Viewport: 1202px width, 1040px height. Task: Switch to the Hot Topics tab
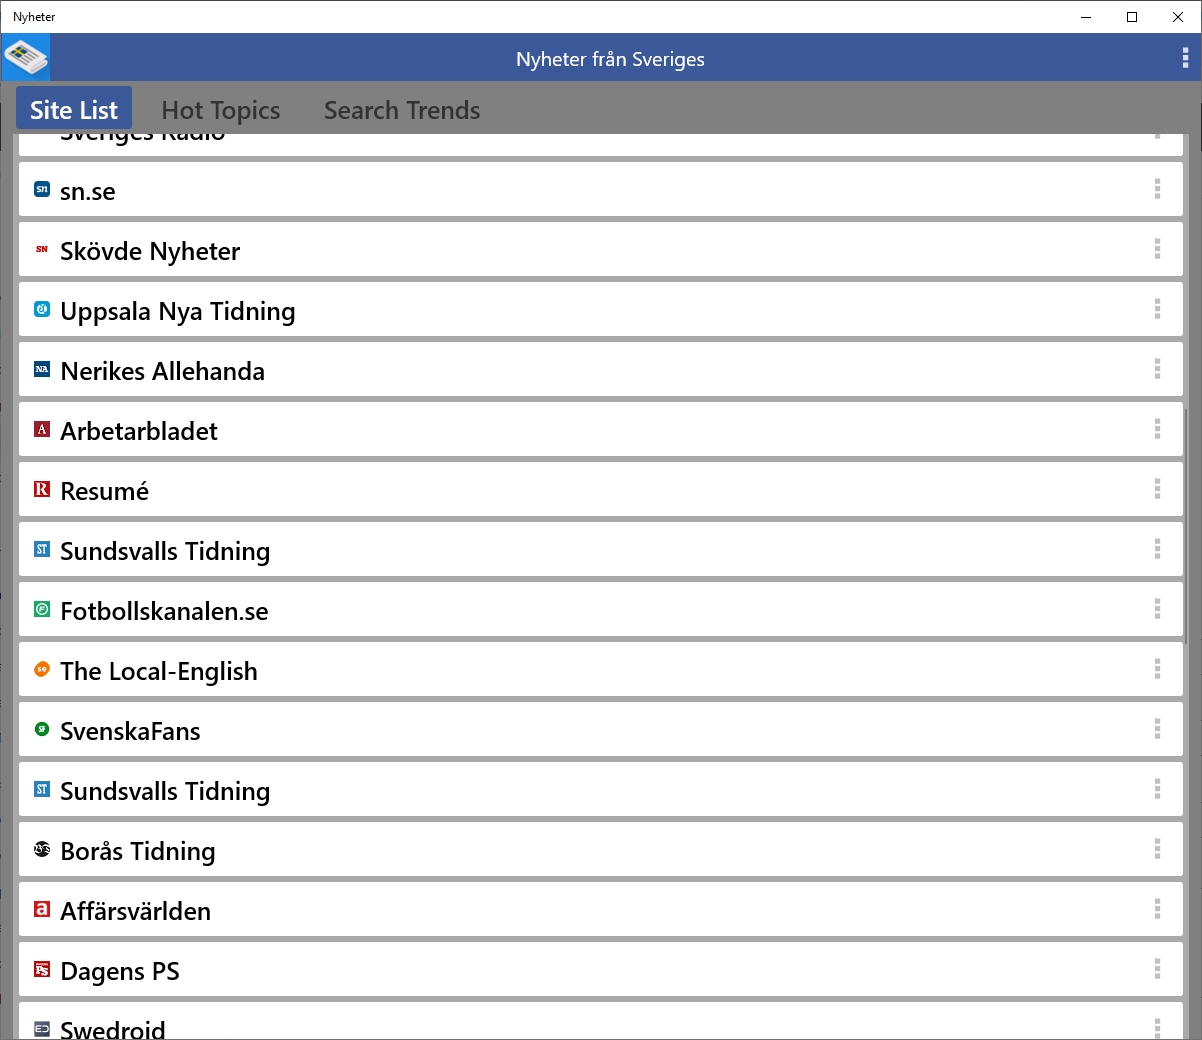click(221, 110)
